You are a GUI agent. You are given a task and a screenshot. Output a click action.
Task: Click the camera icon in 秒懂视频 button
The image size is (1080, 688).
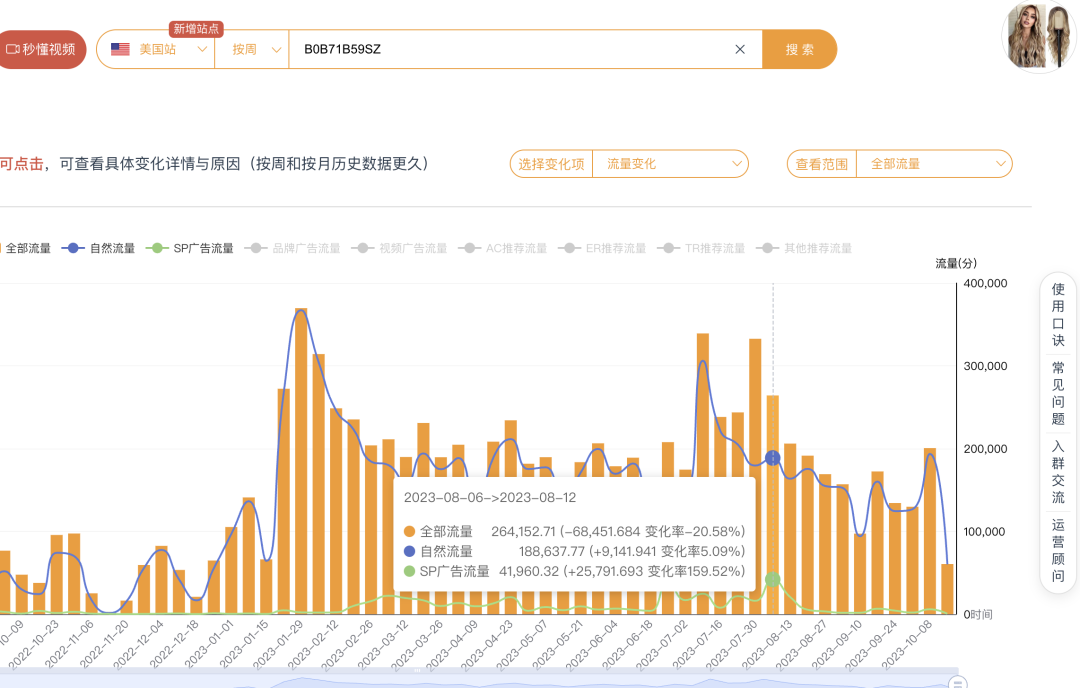(x=12, y=50)
